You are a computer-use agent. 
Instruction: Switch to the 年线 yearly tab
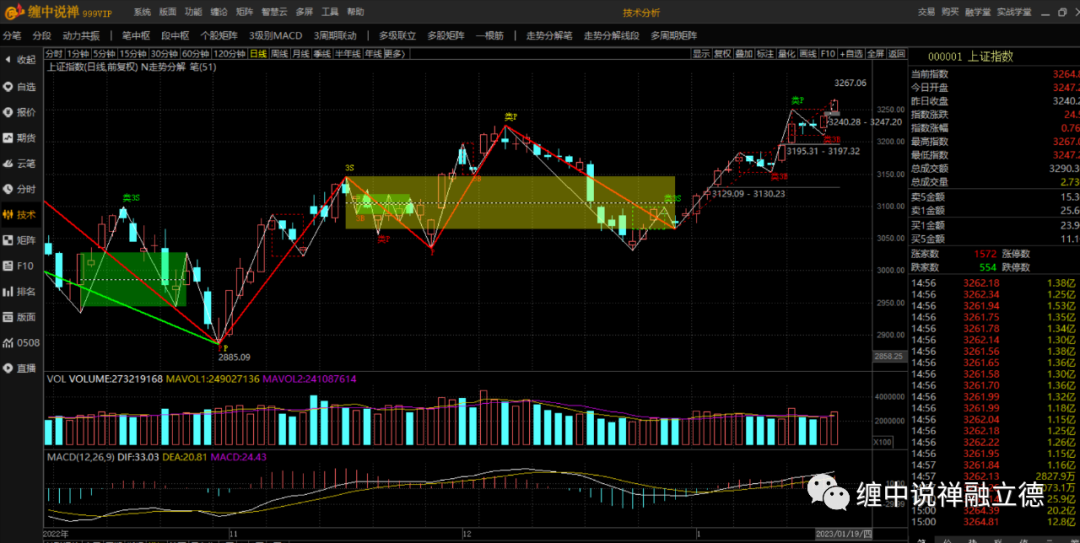pos(373,54)
